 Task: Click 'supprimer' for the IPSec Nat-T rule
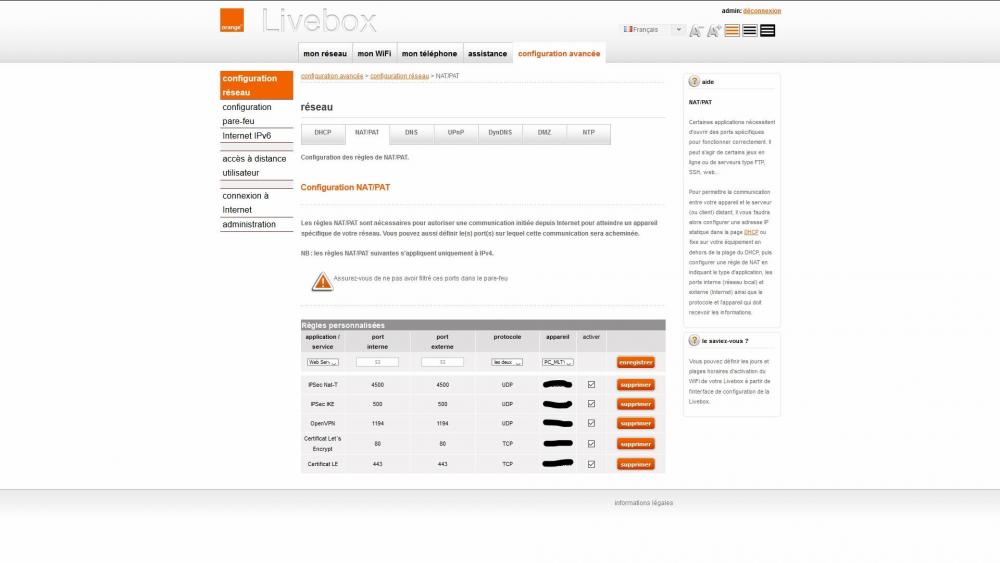pos(635,384)
